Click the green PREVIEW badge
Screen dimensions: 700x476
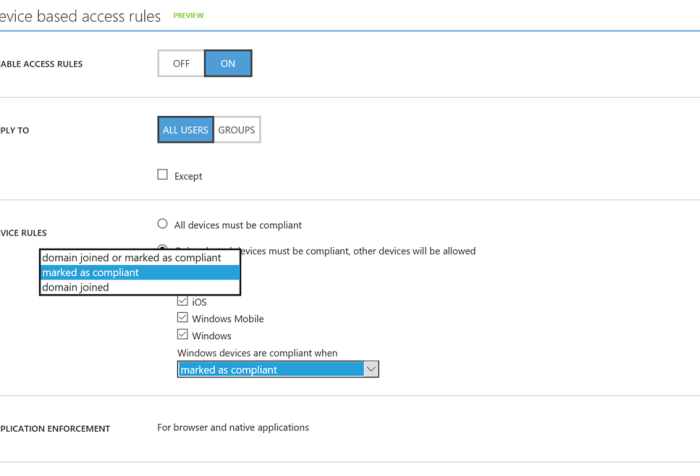pyautogui.click(x=188, y=16)
